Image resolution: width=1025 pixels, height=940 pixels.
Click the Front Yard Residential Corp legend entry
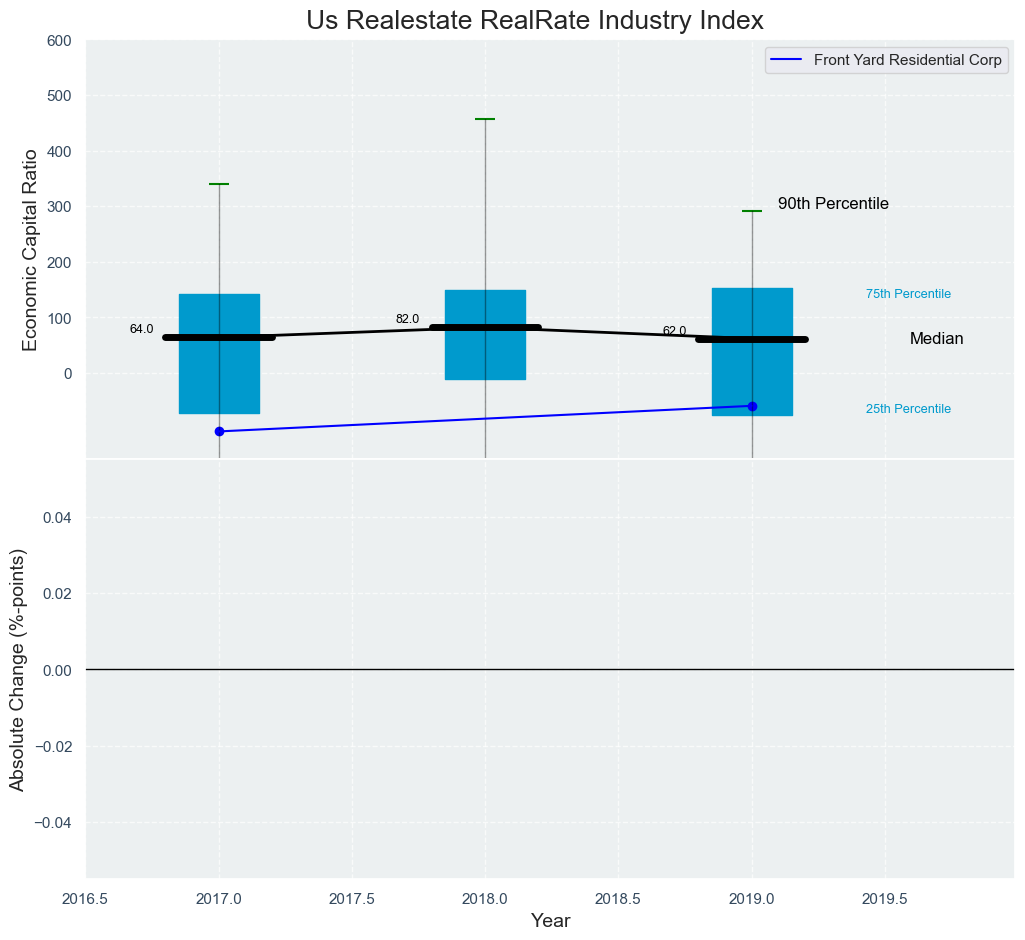click(907, 60)
